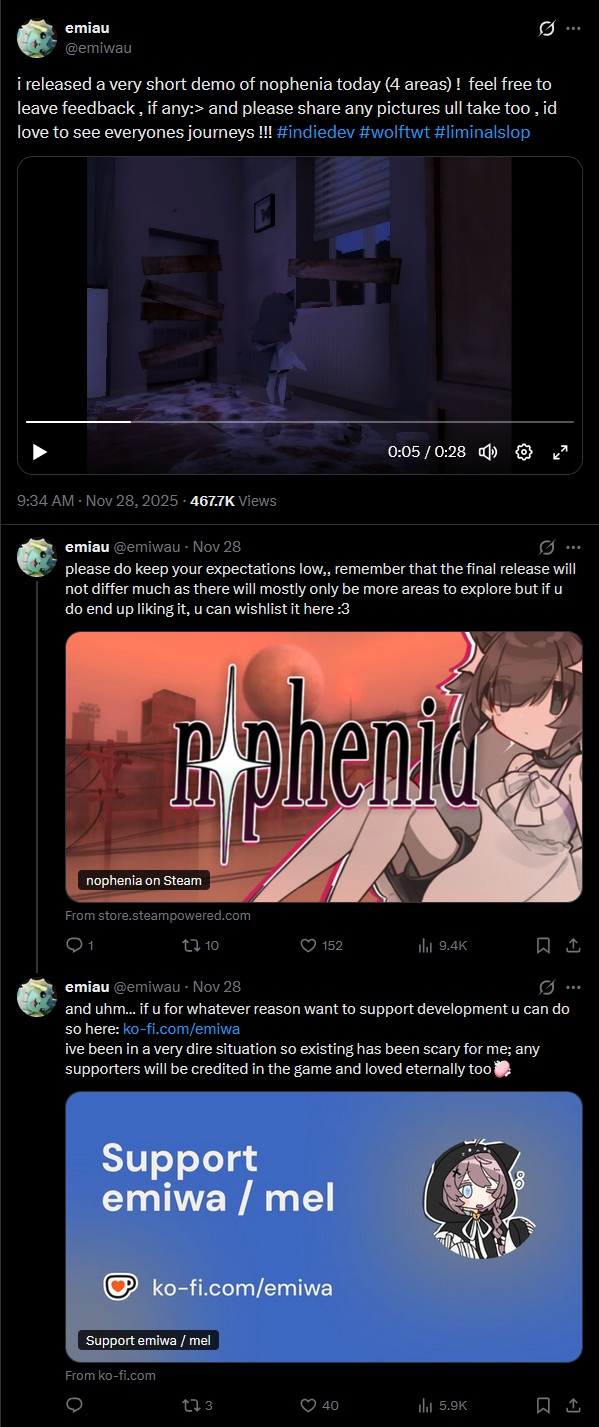Click the Grok icon on main post

coord(546,29)
